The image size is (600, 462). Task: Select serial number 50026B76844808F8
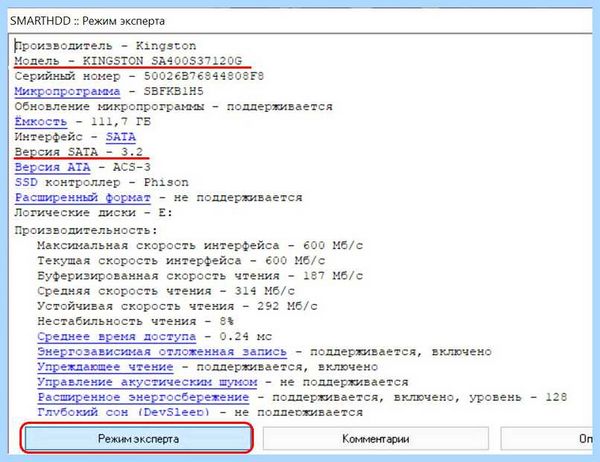(204, 76)
